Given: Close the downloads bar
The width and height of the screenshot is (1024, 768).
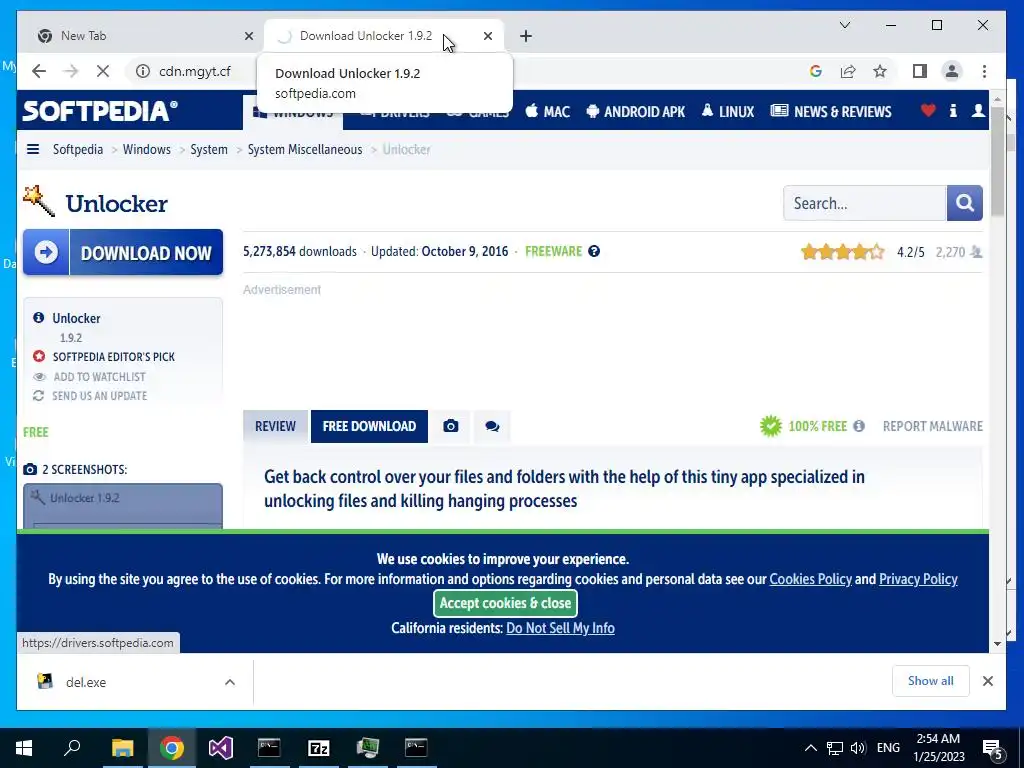Looking at the screenshot, I should click(x=987, y=681).
